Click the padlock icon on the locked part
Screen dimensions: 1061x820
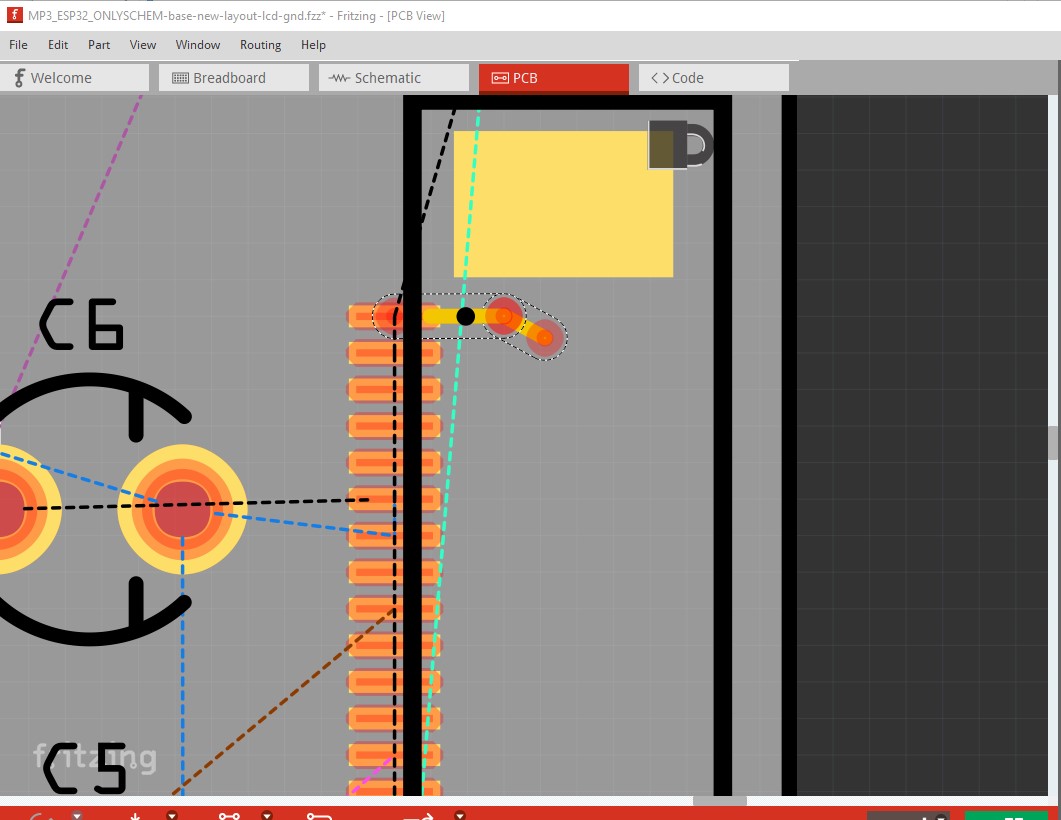[x=680, y=145]
